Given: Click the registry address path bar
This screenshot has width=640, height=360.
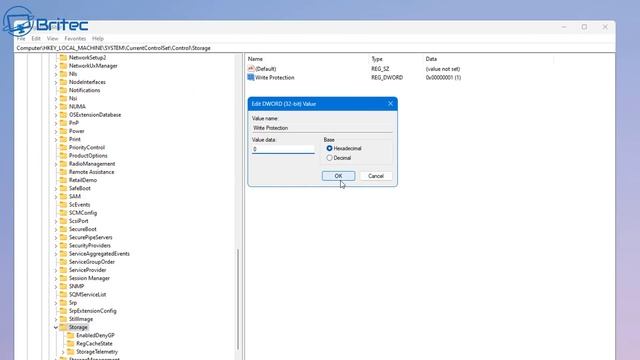Looking at the screenshot, I should tap(315, 48).
